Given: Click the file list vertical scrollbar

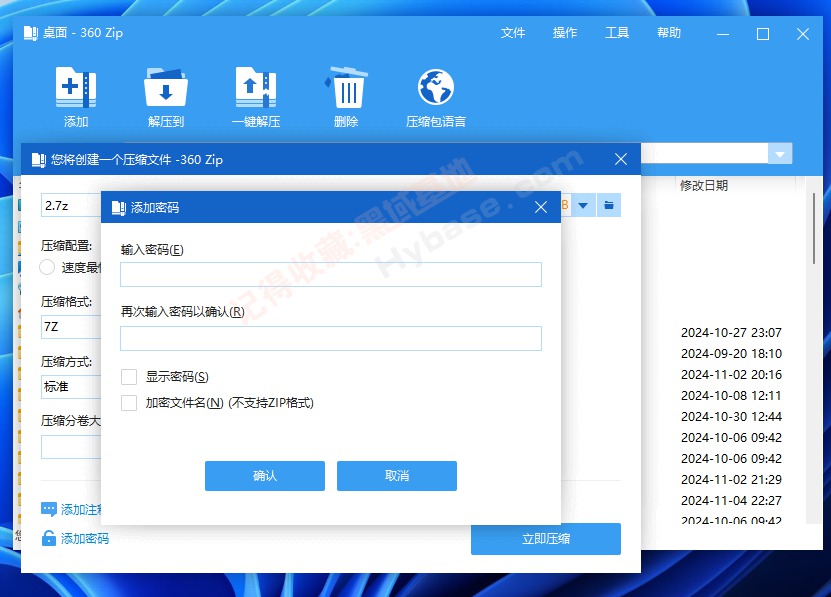Looking at the screenshot, I should tap(814, 229).
